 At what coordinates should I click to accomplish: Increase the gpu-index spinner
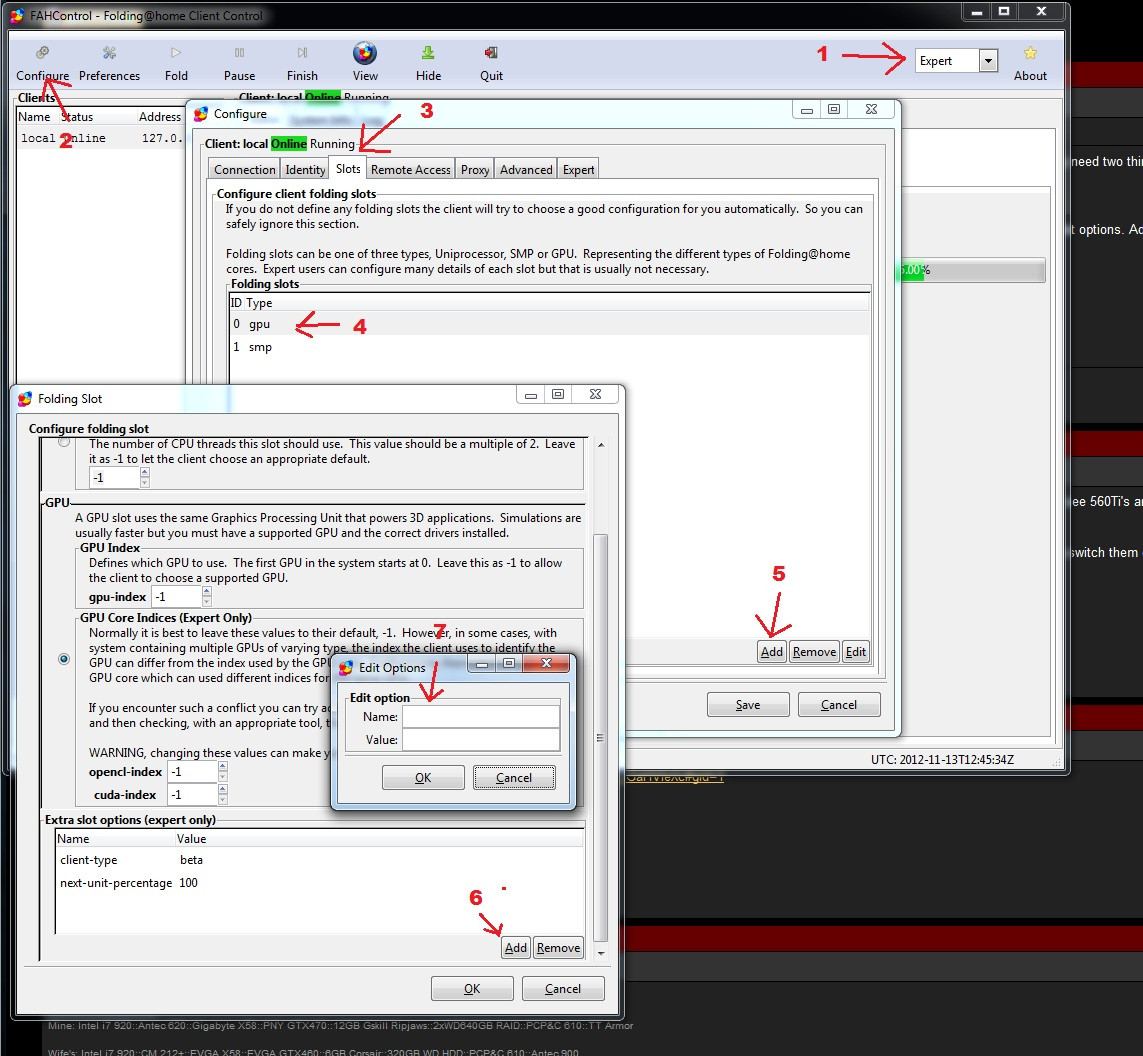pyautogui.click(x=207, y=592)
